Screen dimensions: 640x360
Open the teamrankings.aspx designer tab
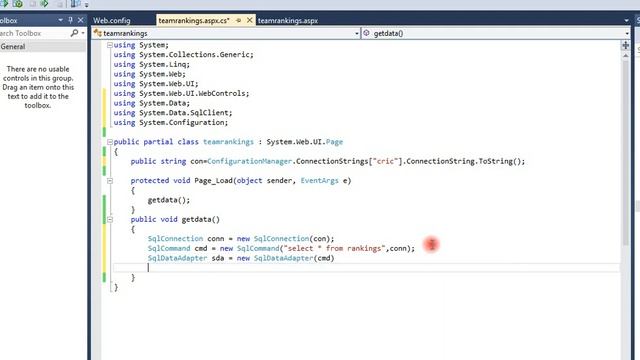287,20
